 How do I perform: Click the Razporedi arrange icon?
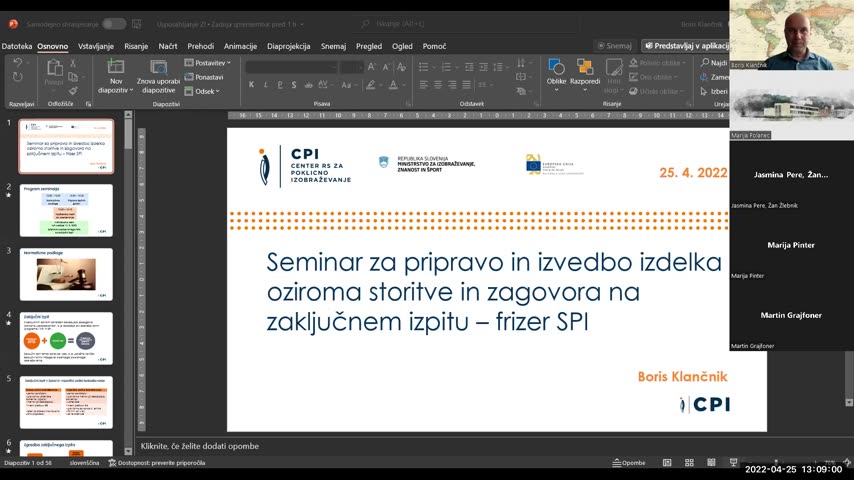[x=585, y=68]
